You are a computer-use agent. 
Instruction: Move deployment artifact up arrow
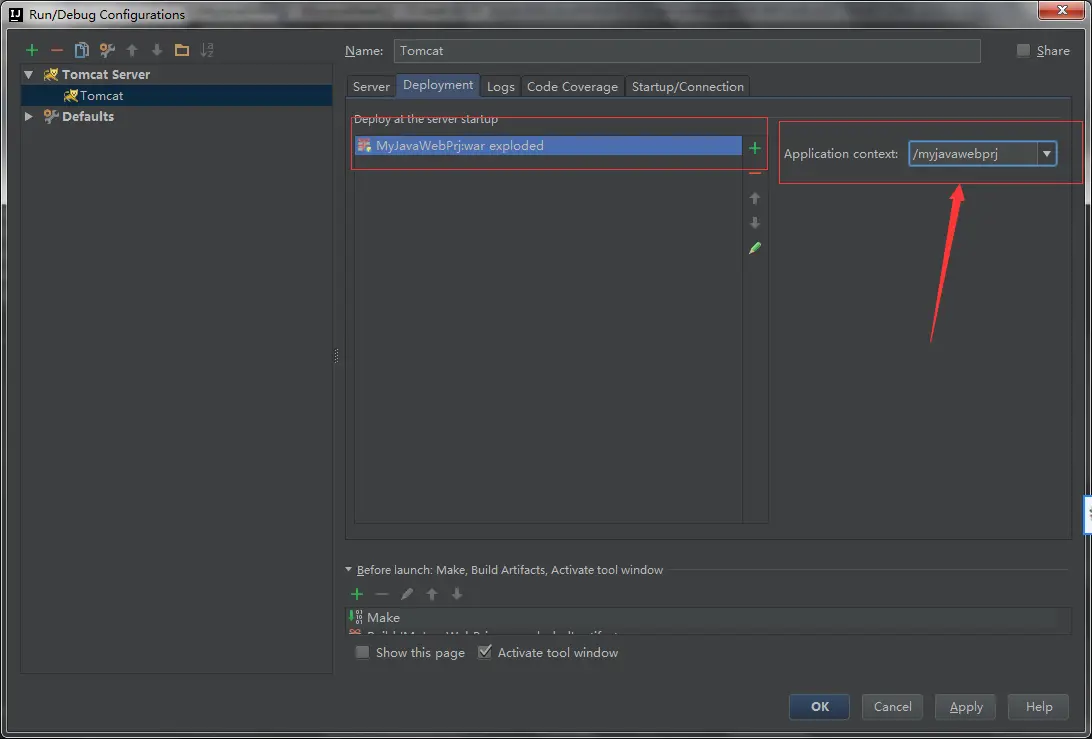pos(755,199)
